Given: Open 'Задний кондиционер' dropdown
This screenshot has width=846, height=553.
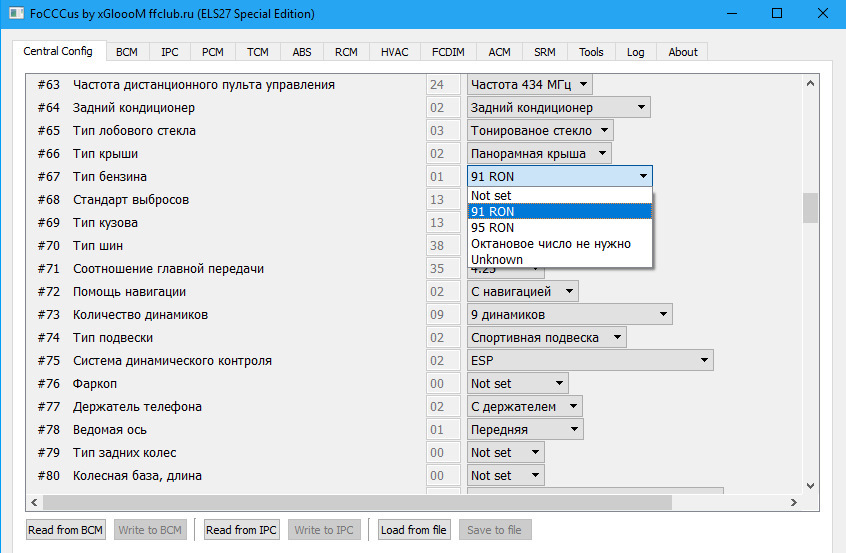Looking at the screenshot, I should coord(558,108).
